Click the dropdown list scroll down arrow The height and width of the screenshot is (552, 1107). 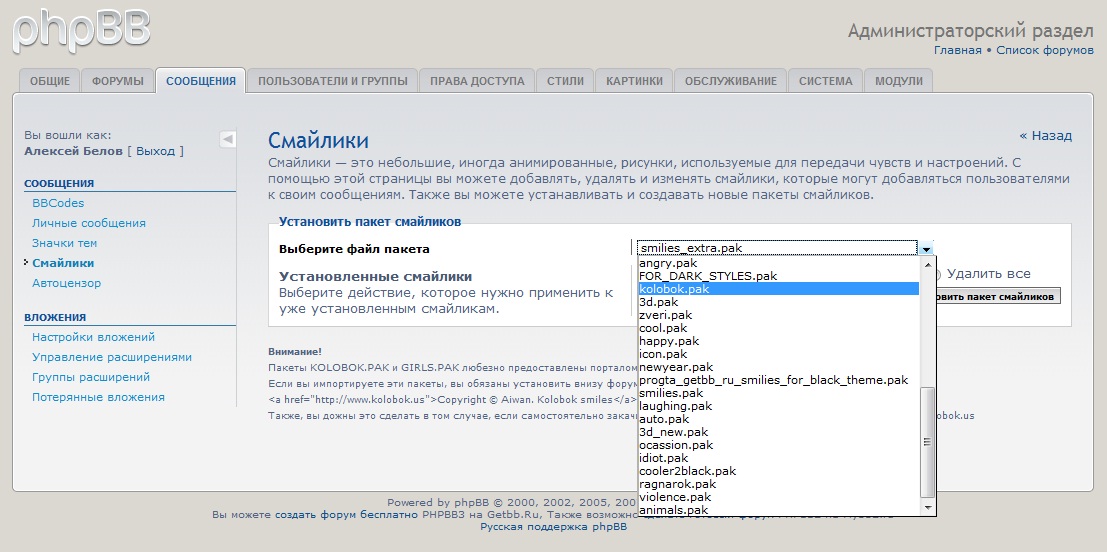point(928,508)
